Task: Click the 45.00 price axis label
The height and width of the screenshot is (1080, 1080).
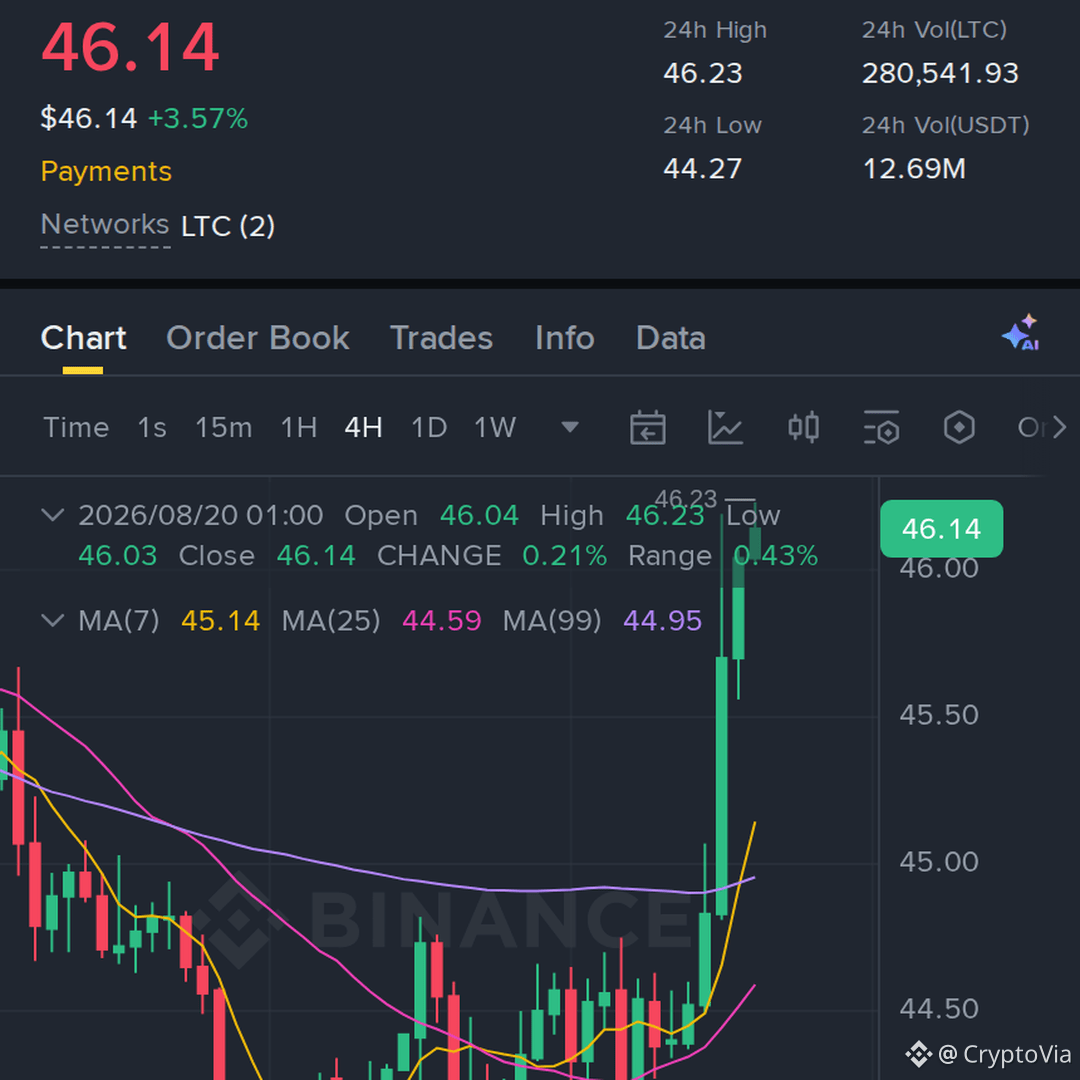Action: (x=939, y=862)
